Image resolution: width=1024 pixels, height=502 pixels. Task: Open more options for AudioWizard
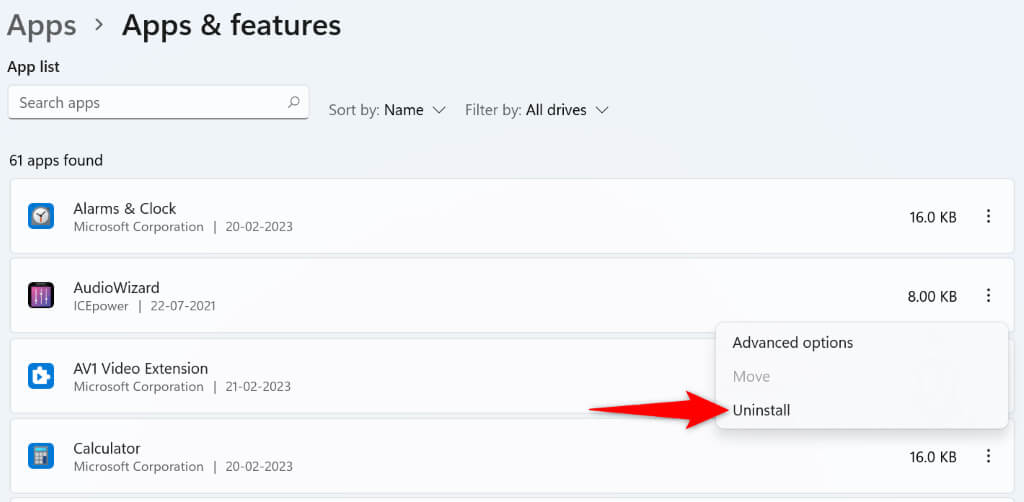(988, 296)
